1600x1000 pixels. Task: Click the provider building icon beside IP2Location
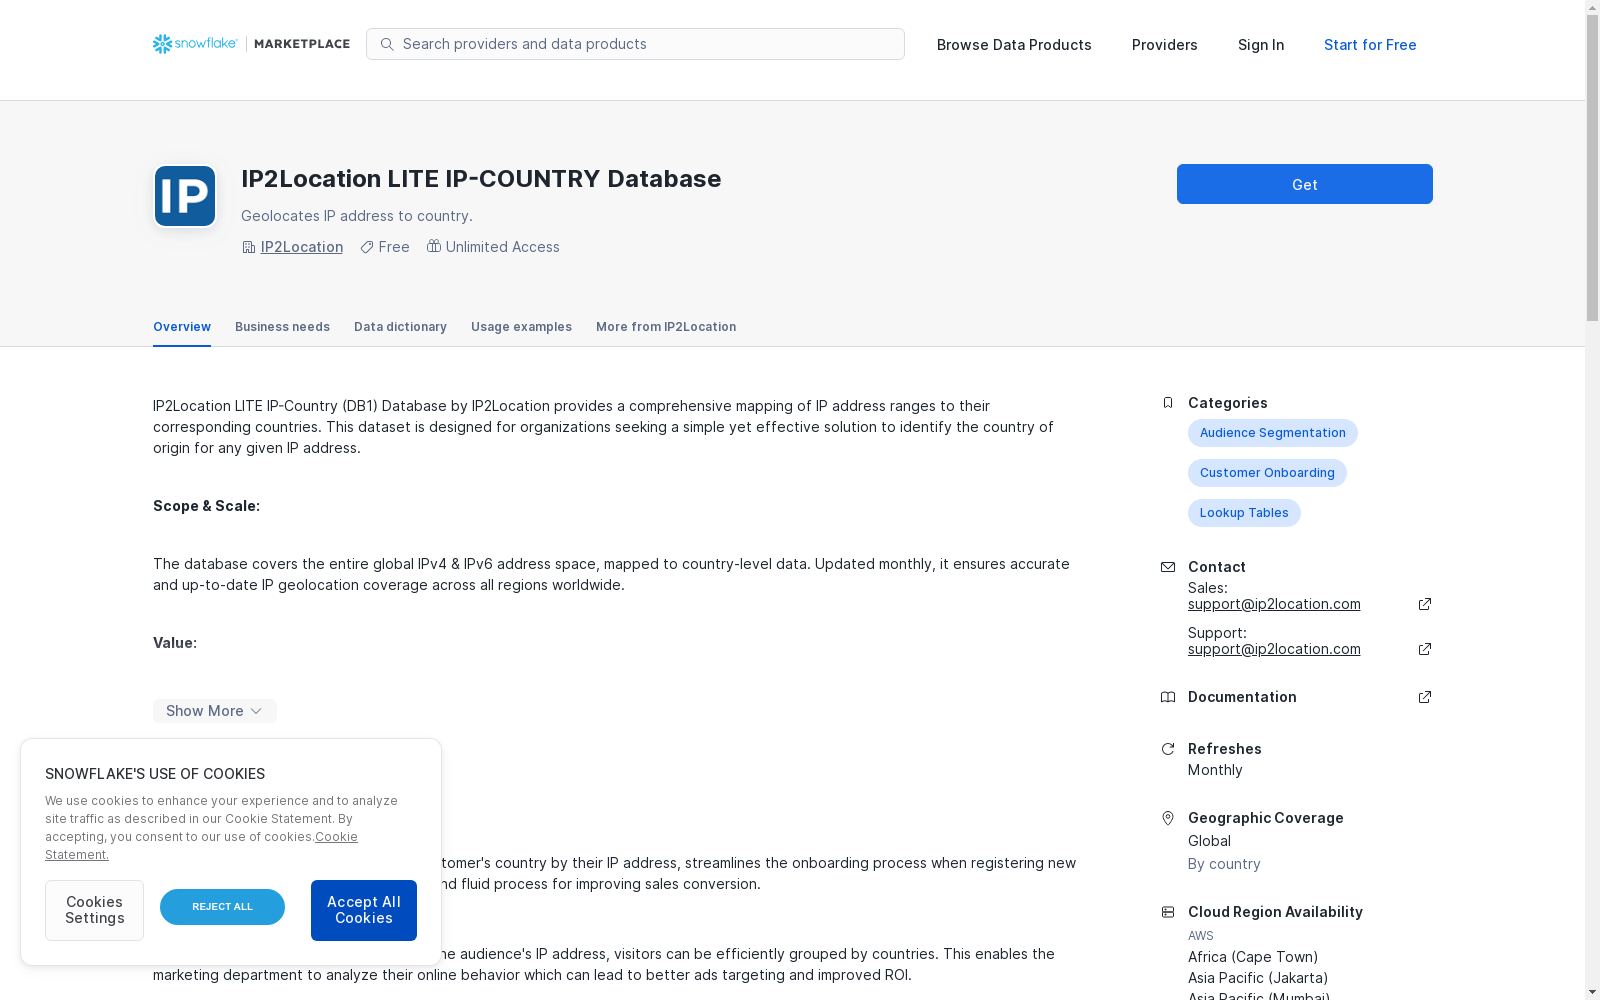click(249, 247)
